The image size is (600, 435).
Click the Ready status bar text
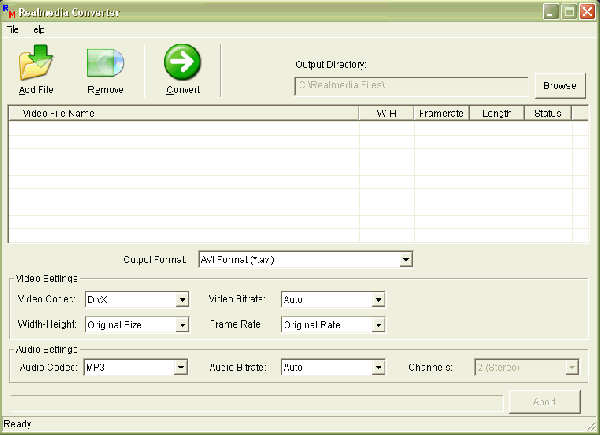[18, 424]
